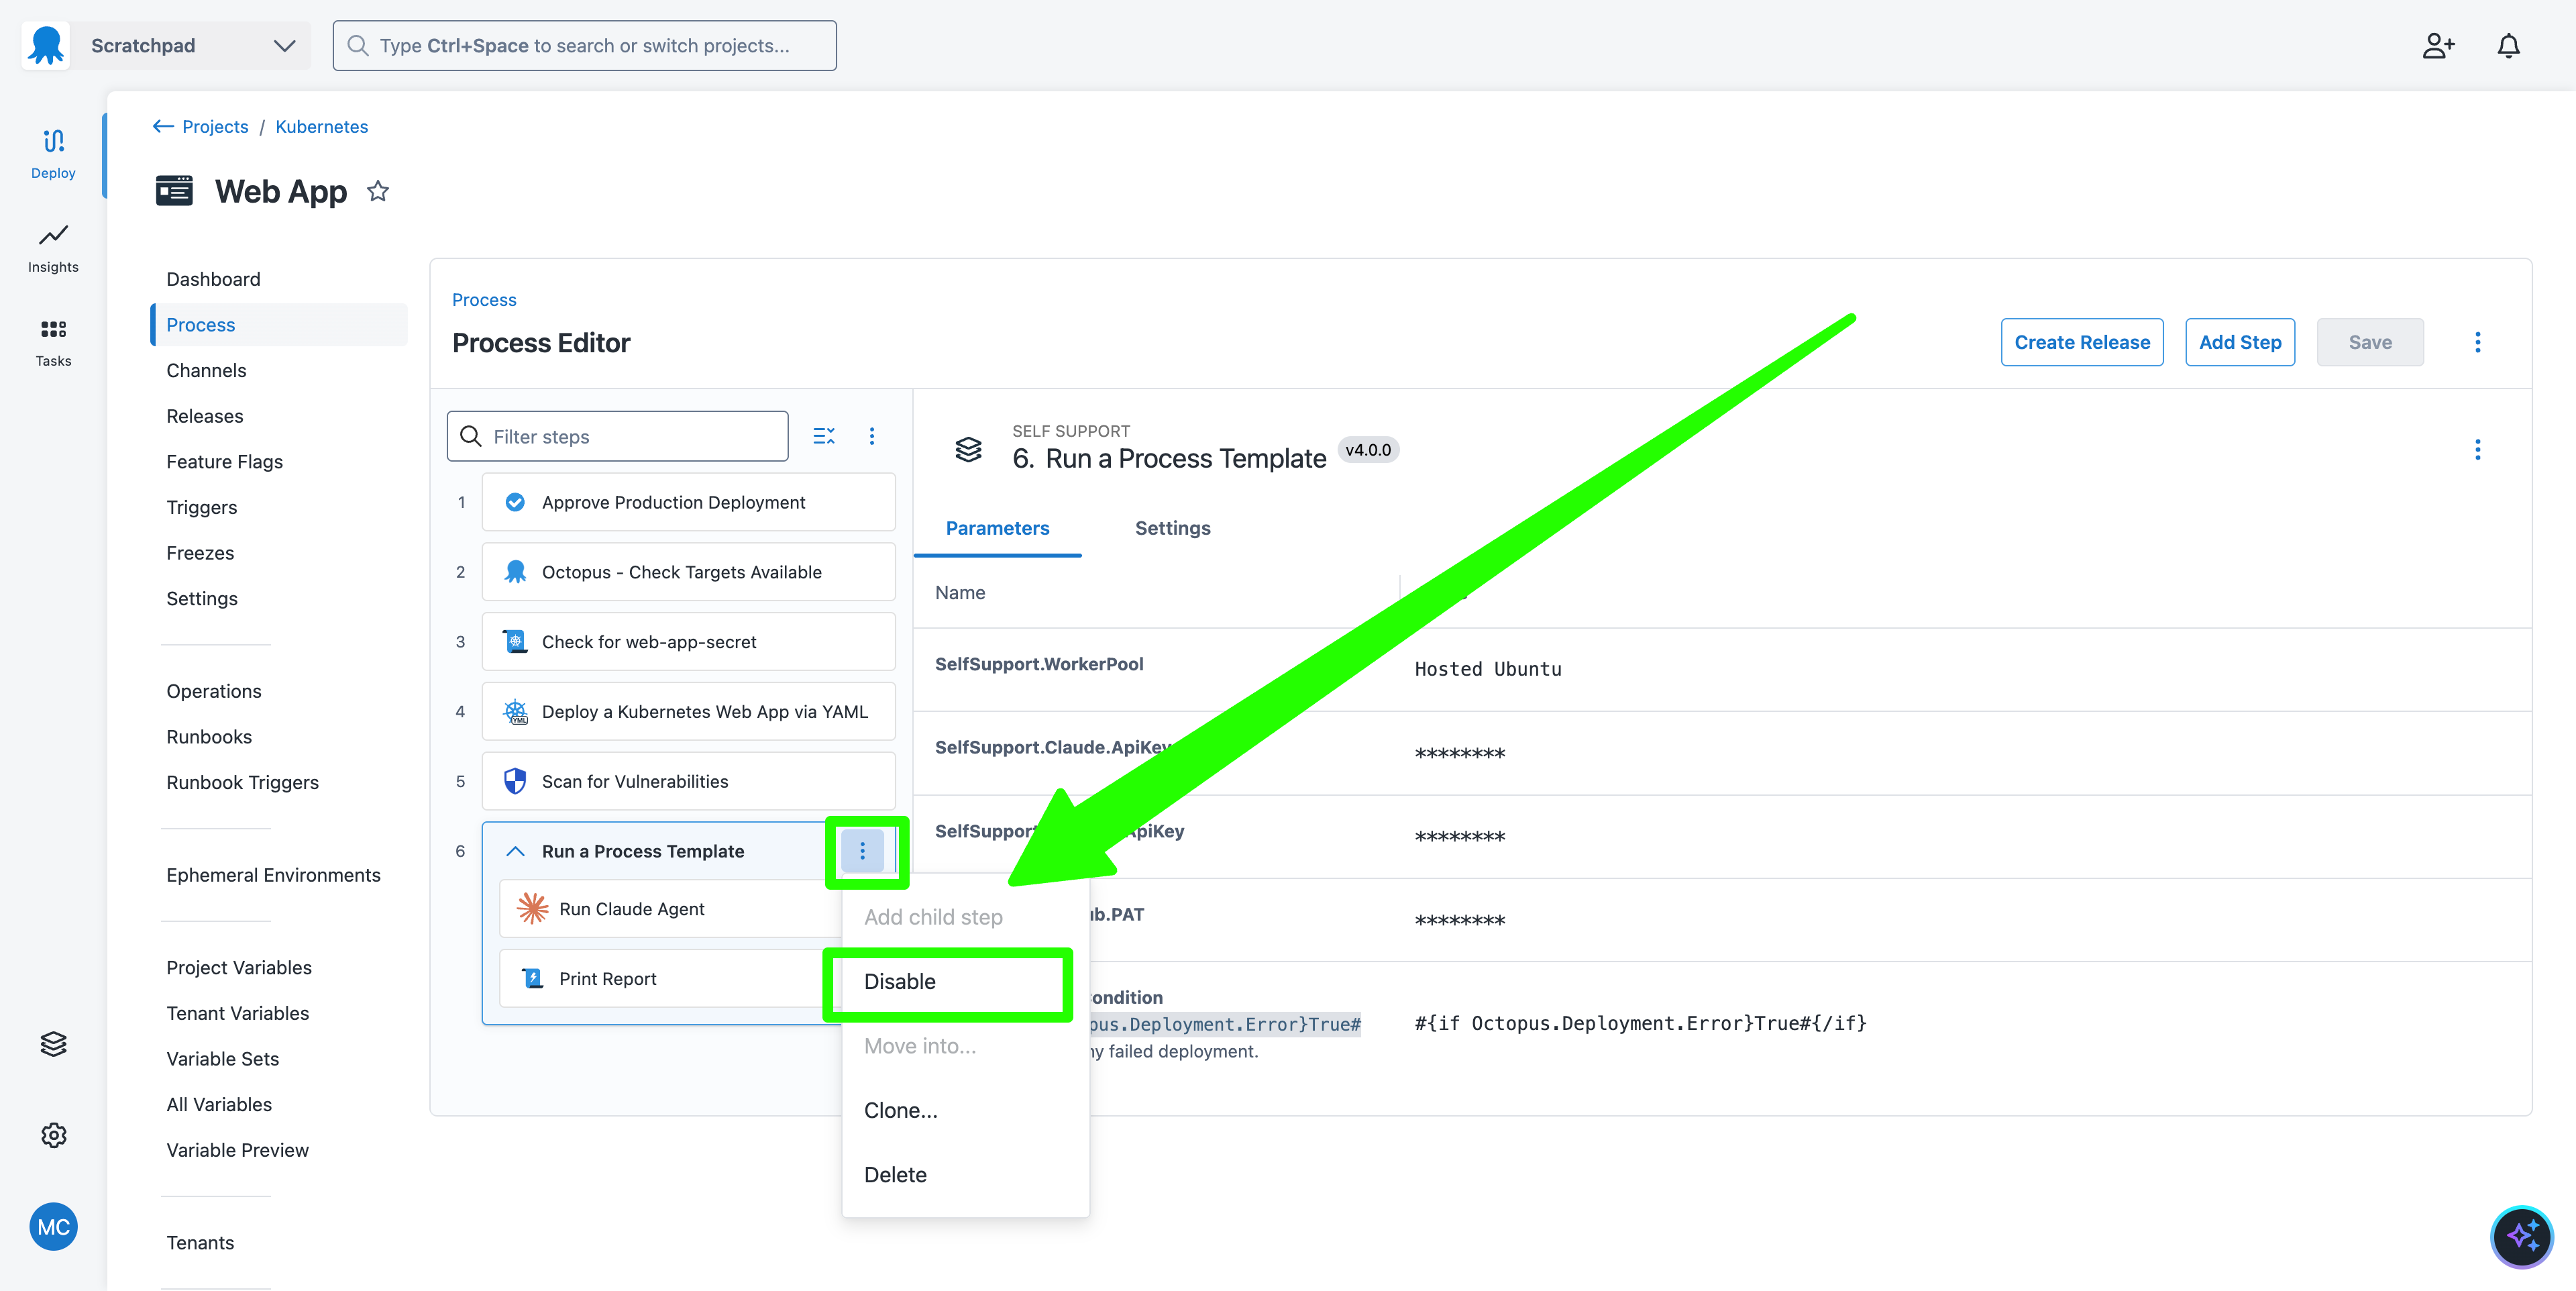Focus the project search box
Screen dimensions: 2576x1291
click(585, 46)
